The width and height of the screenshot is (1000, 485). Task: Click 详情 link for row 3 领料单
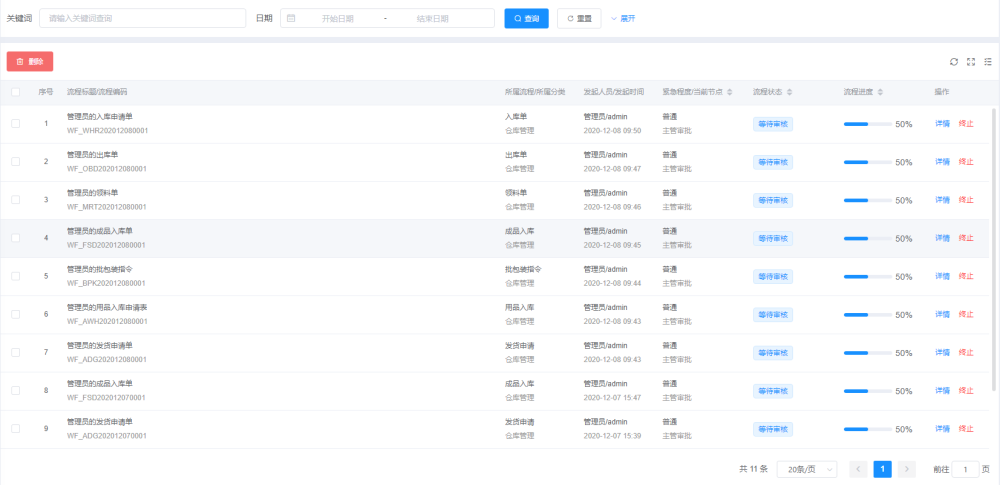click(x=942, y=200)
